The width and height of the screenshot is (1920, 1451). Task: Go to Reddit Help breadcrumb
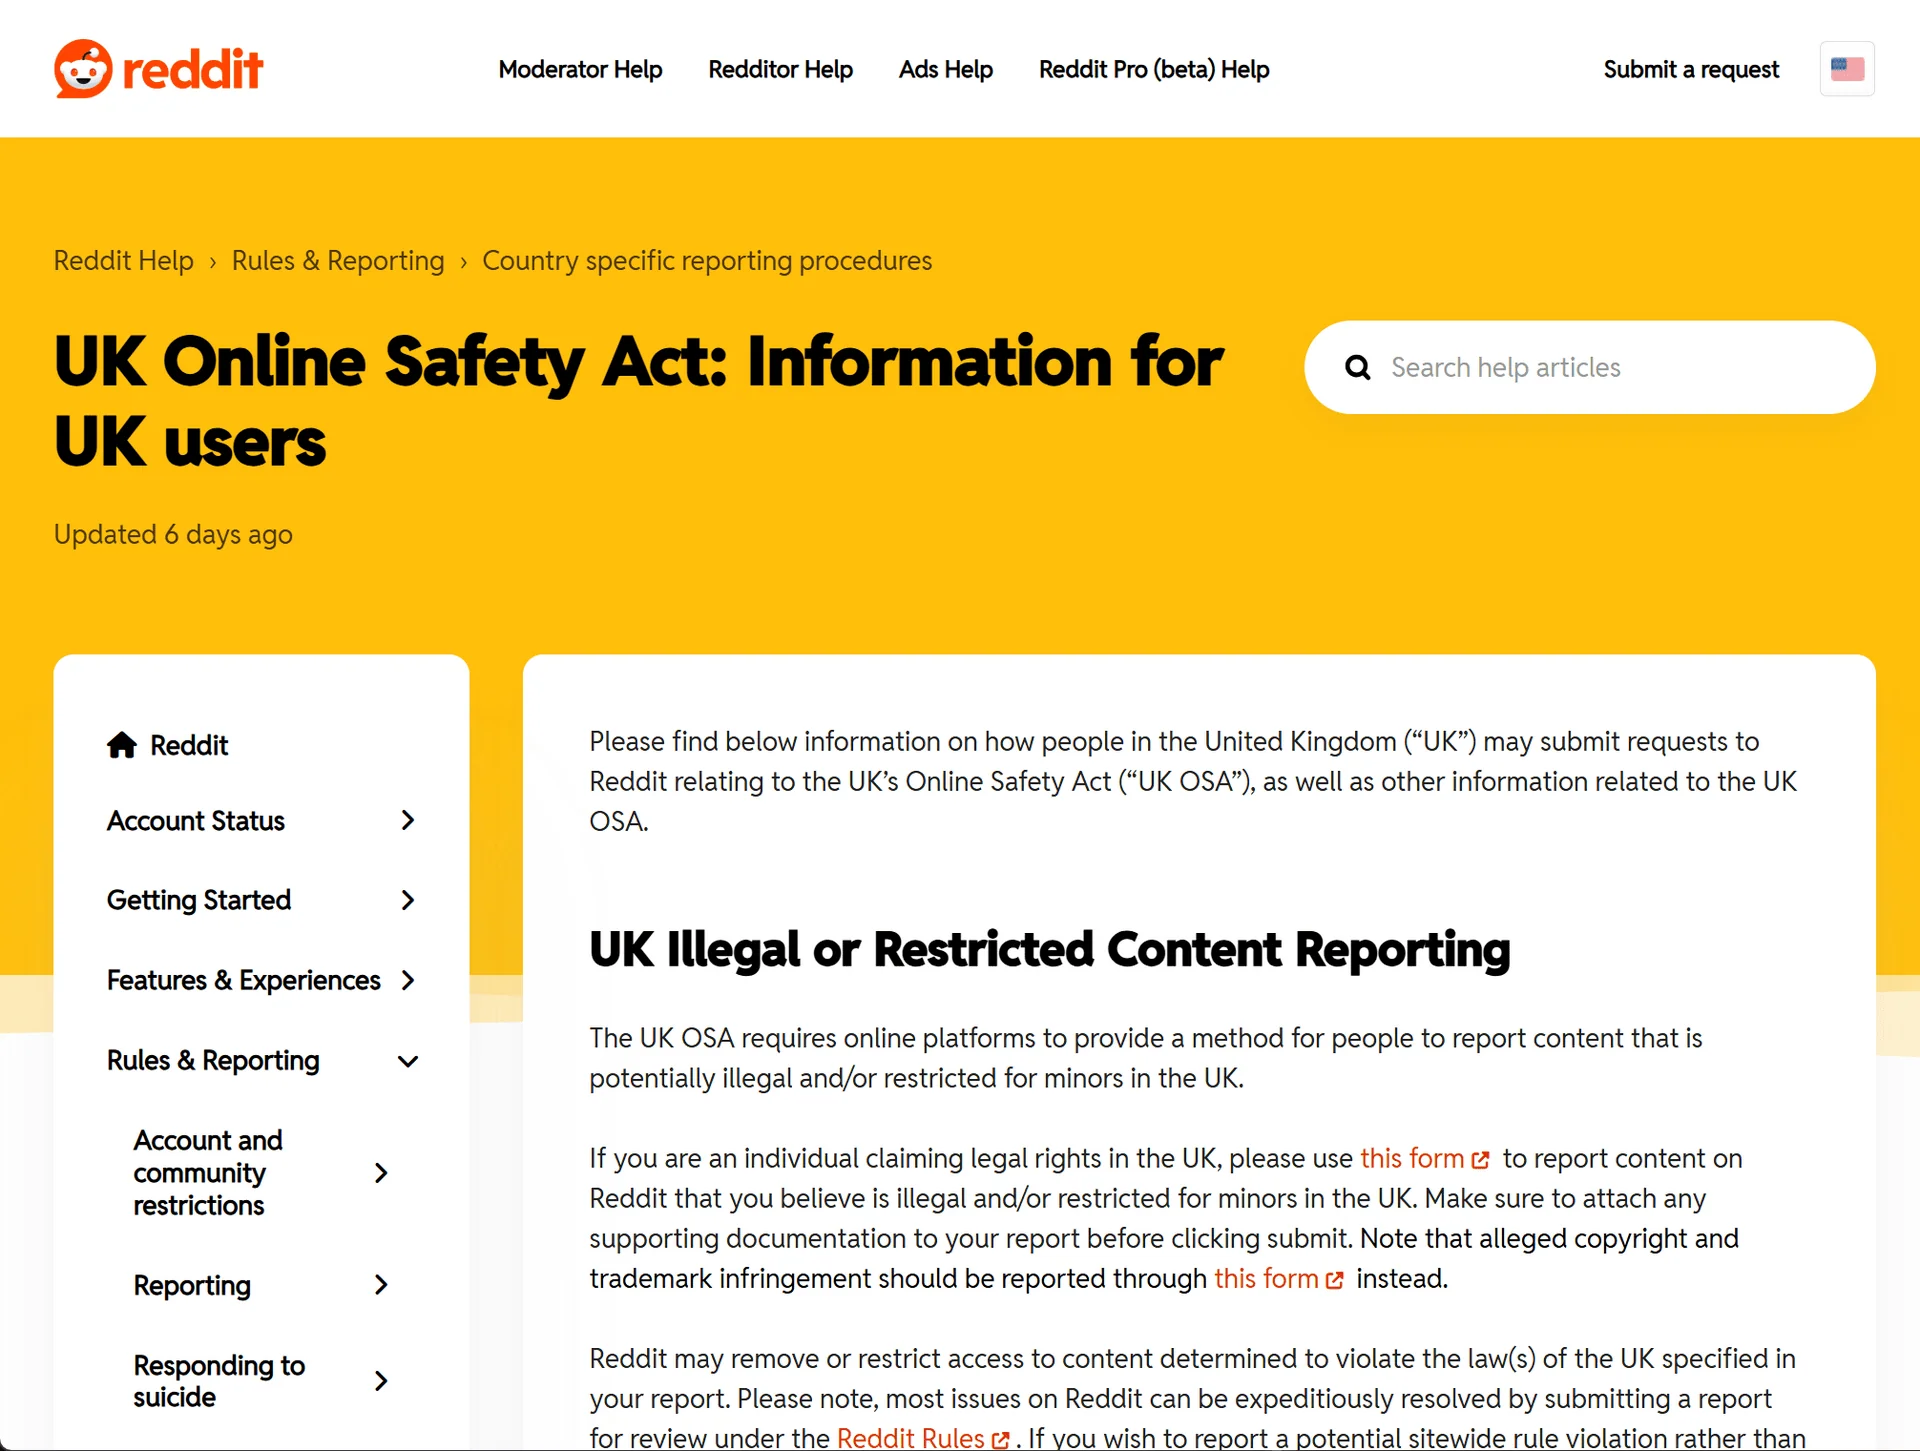pyautogui.click(x=124, y=261)
